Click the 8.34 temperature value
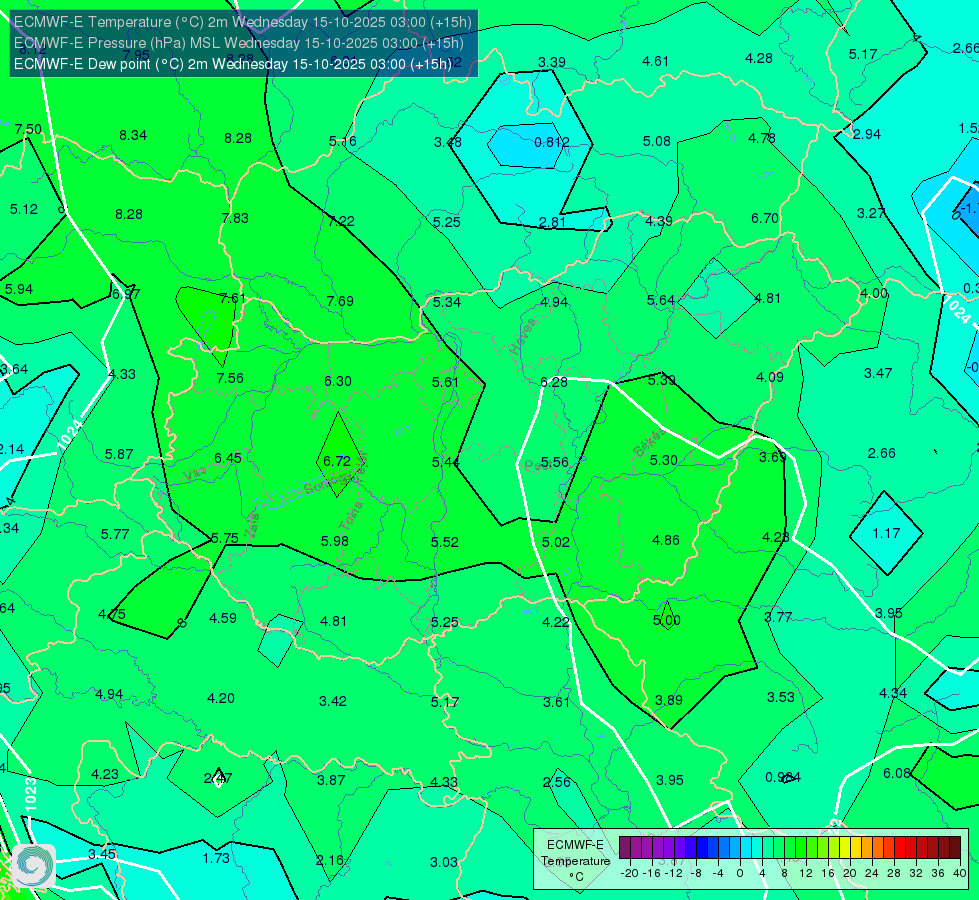 (x=133, y=136)
